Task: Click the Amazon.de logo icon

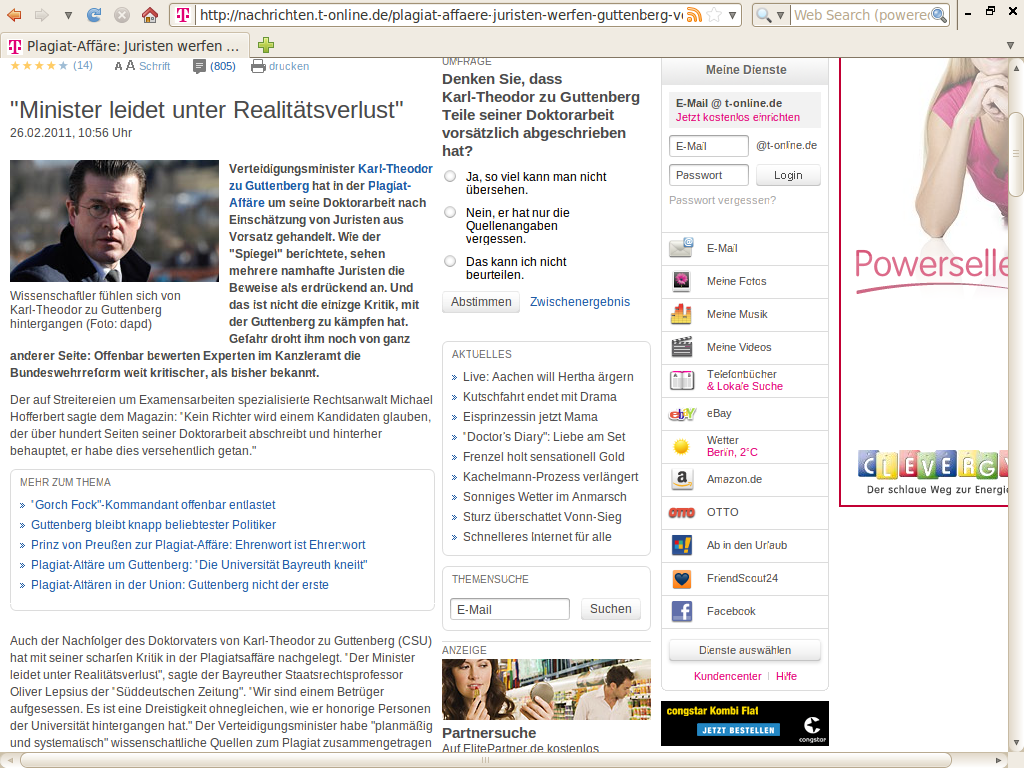Action: 681,479
